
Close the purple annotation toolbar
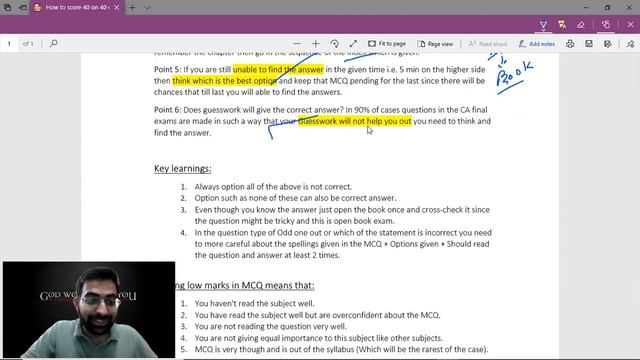[630, 25]
